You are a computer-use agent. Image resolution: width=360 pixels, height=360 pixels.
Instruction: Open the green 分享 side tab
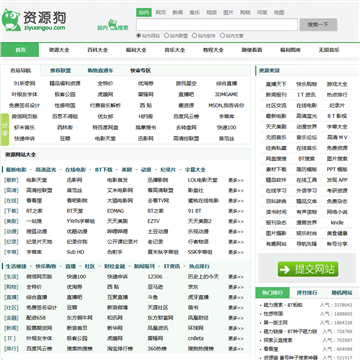pos(5,129)
